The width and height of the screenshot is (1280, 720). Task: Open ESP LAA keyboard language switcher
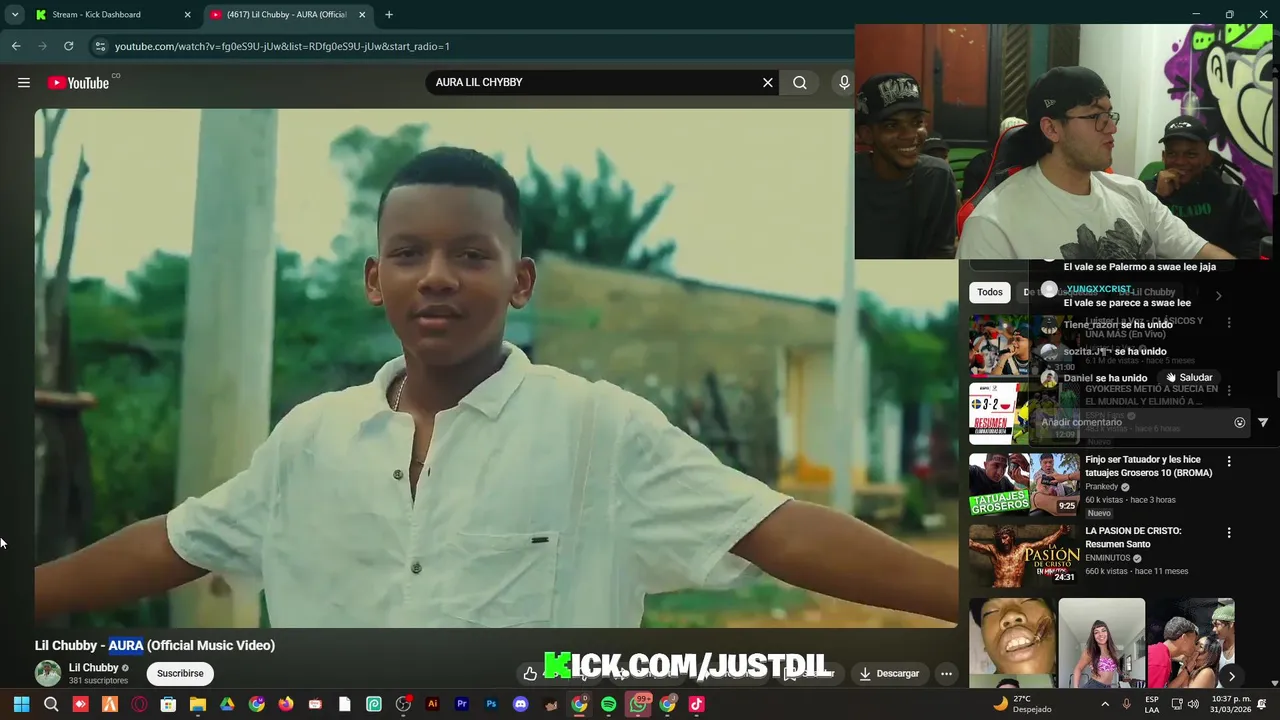coord(1152,704)
